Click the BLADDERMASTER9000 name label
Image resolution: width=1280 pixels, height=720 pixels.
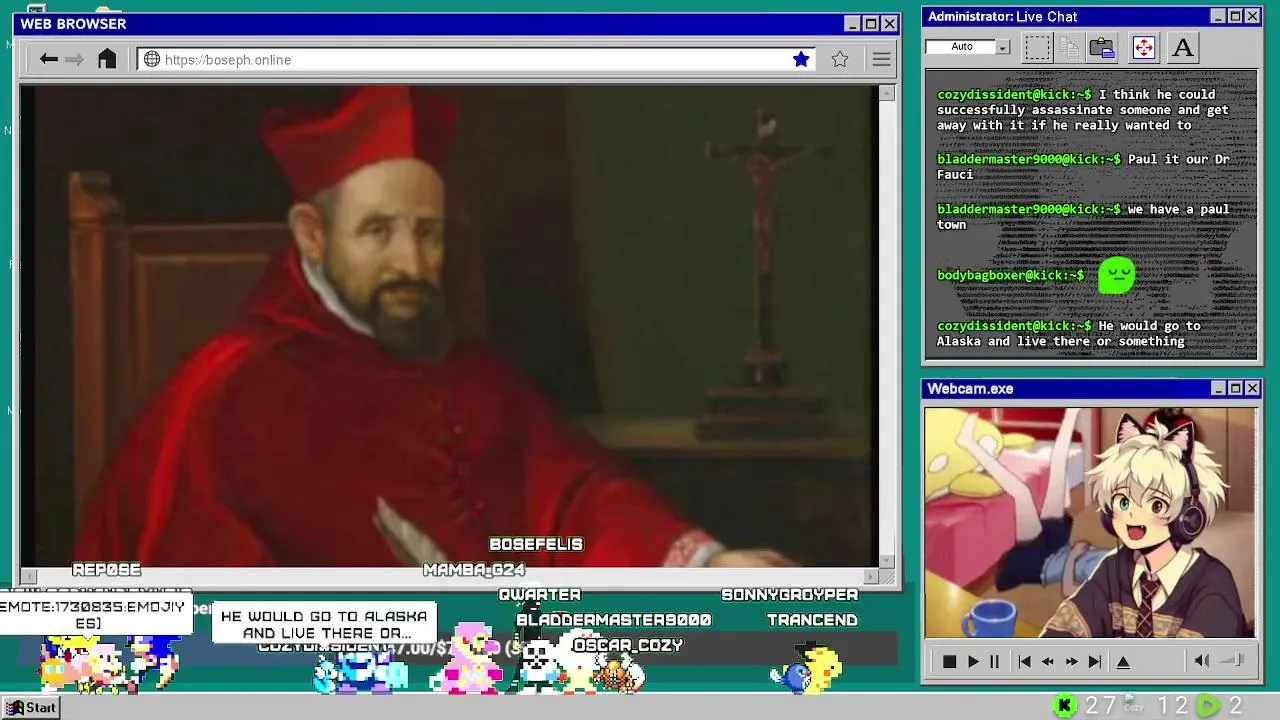(614, 620)
